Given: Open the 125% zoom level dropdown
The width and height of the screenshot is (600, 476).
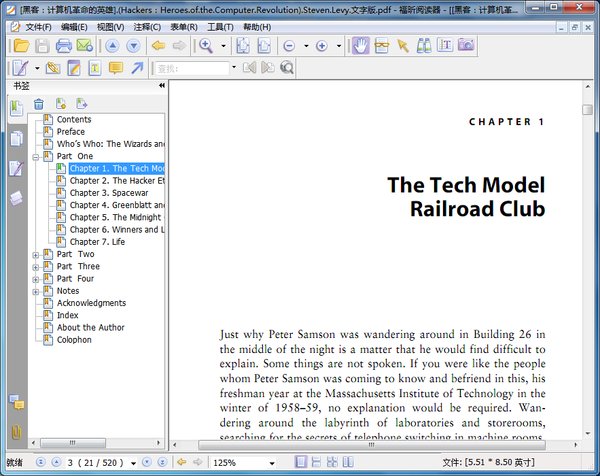Looking at the screenshot, I should tap(270, 463).
